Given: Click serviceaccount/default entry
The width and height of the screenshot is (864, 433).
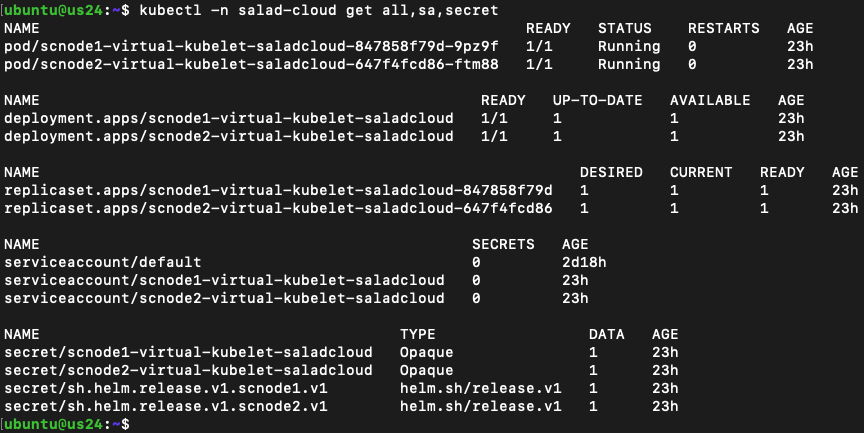Looking at the screenshot, I should (x=103, y=262).
